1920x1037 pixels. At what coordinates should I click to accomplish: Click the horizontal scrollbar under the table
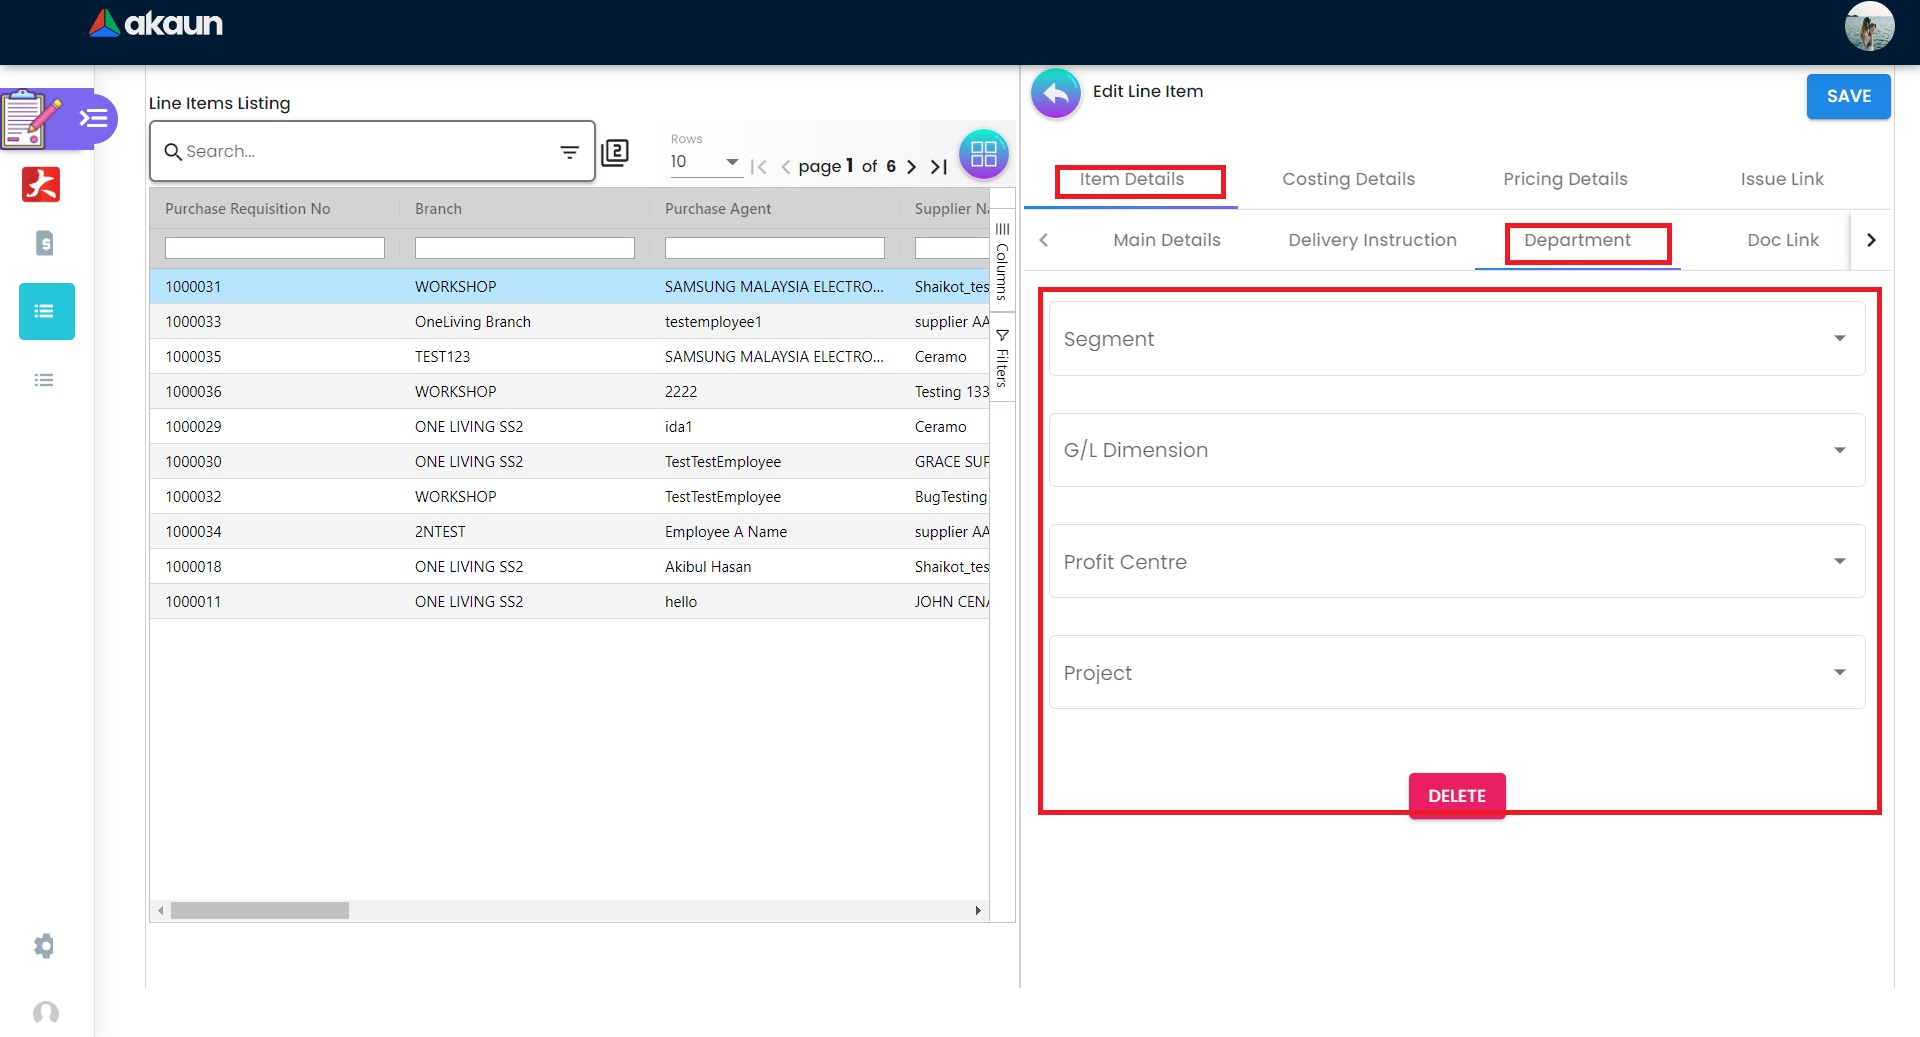pos(260,911)
